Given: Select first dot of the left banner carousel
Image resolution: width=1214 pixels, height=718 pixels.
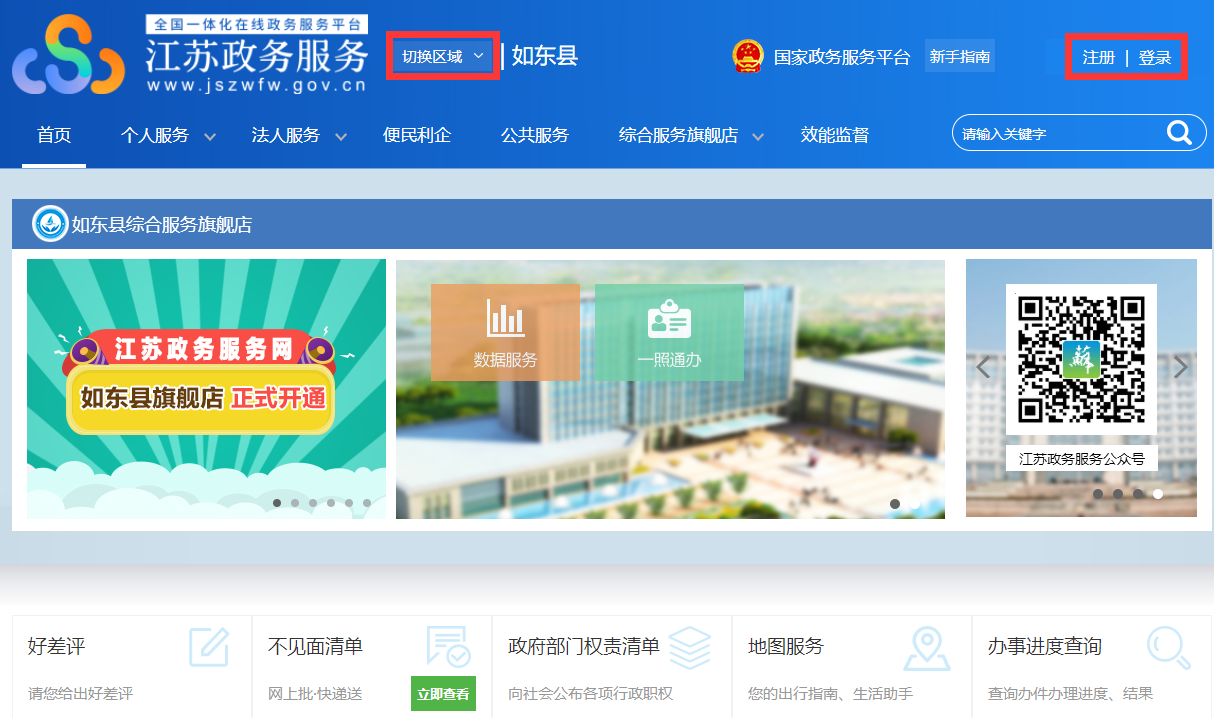Looking at the screenshot, I should coord(277,503).
